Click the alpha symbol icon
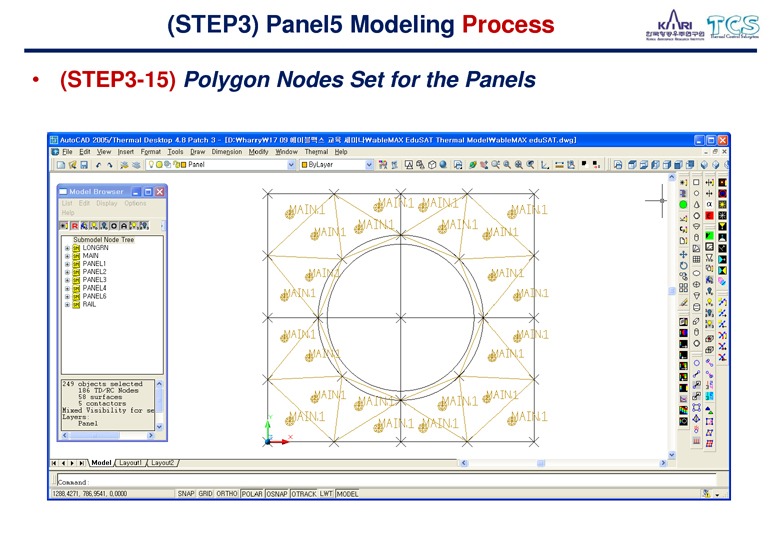Viewport: 780px width, 540px height. pyautogui.click(x=709, y=204)
